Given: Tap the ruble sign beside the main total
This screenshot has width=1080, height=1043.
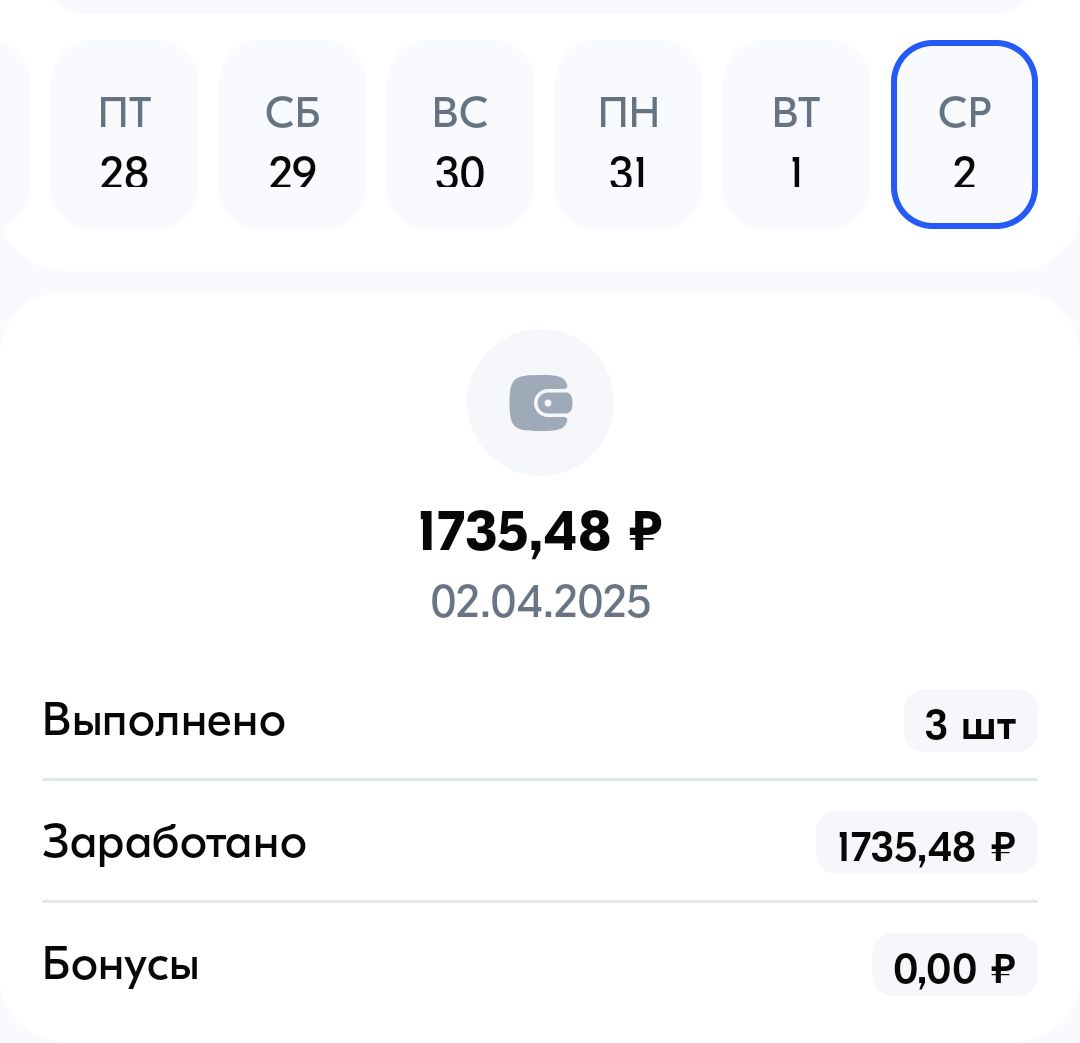Looking at the screenshot, I should (645, 532).
